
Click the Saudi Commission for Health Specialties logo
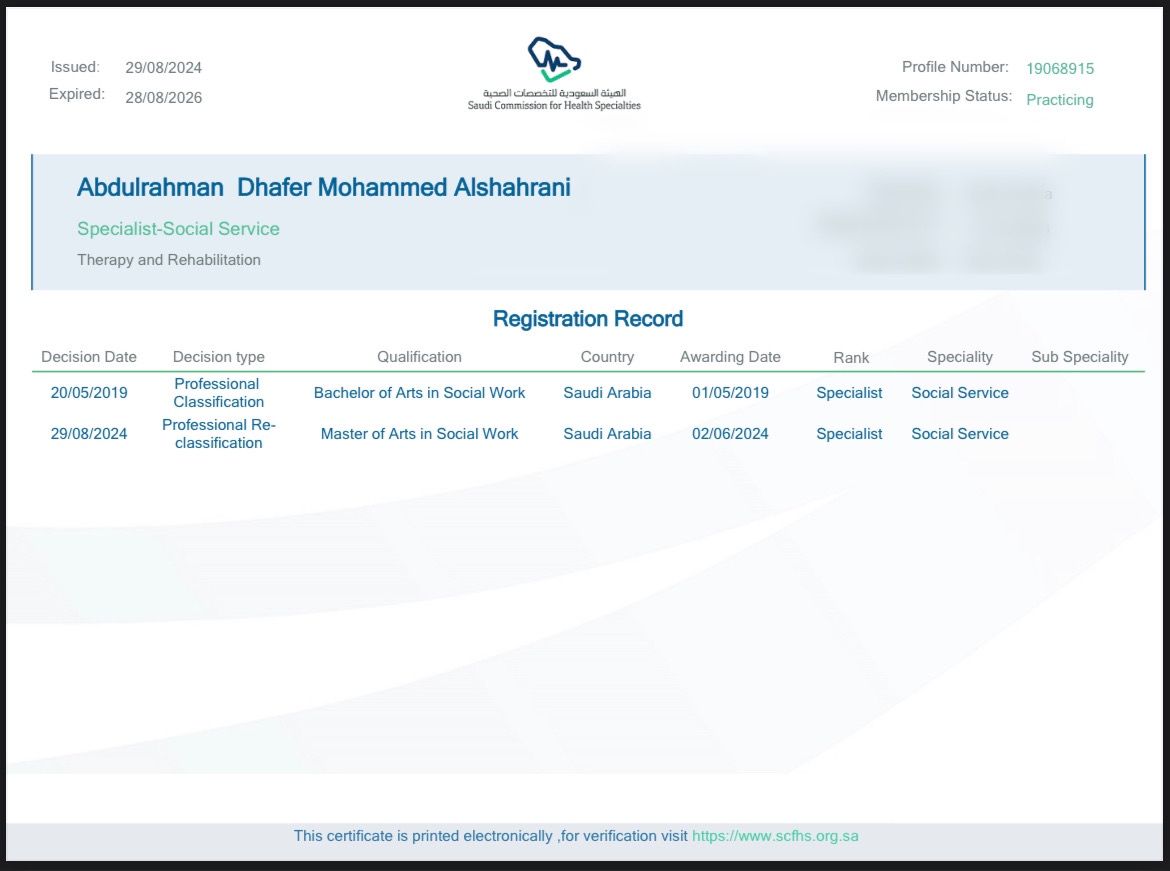pyautogui.click(x=554, y=74)
